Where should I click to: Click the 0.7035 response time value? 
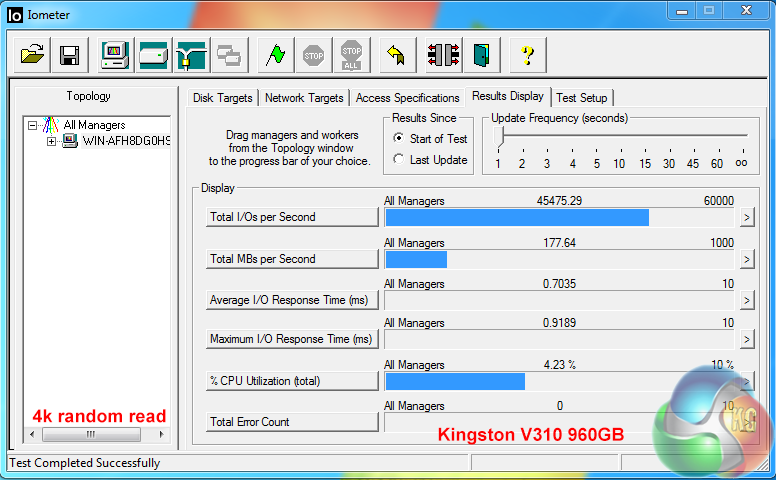coord(559,284)
